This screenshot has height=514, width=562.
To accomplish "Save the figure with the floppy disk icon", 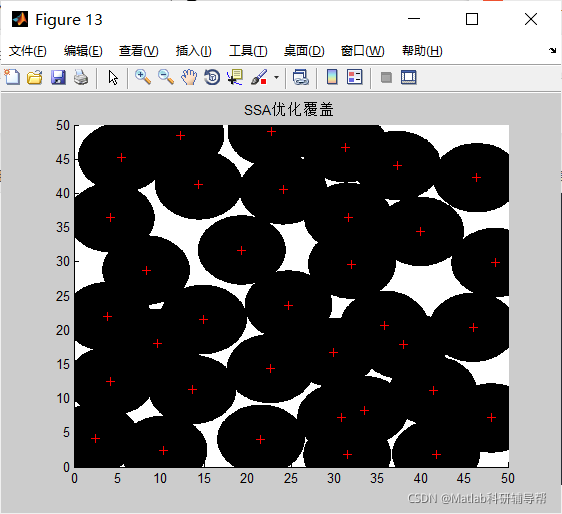I will pos(58,77).
